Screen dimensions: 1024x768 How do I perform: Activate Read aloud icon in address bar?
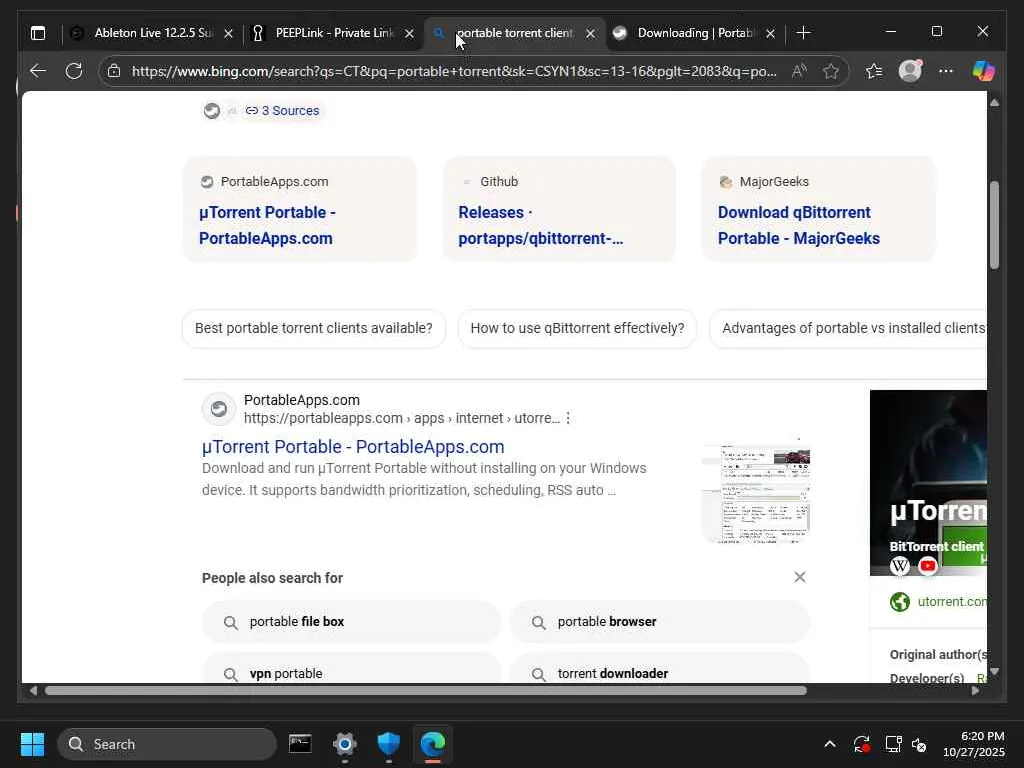pyautogui.click(x=799, y=71)
